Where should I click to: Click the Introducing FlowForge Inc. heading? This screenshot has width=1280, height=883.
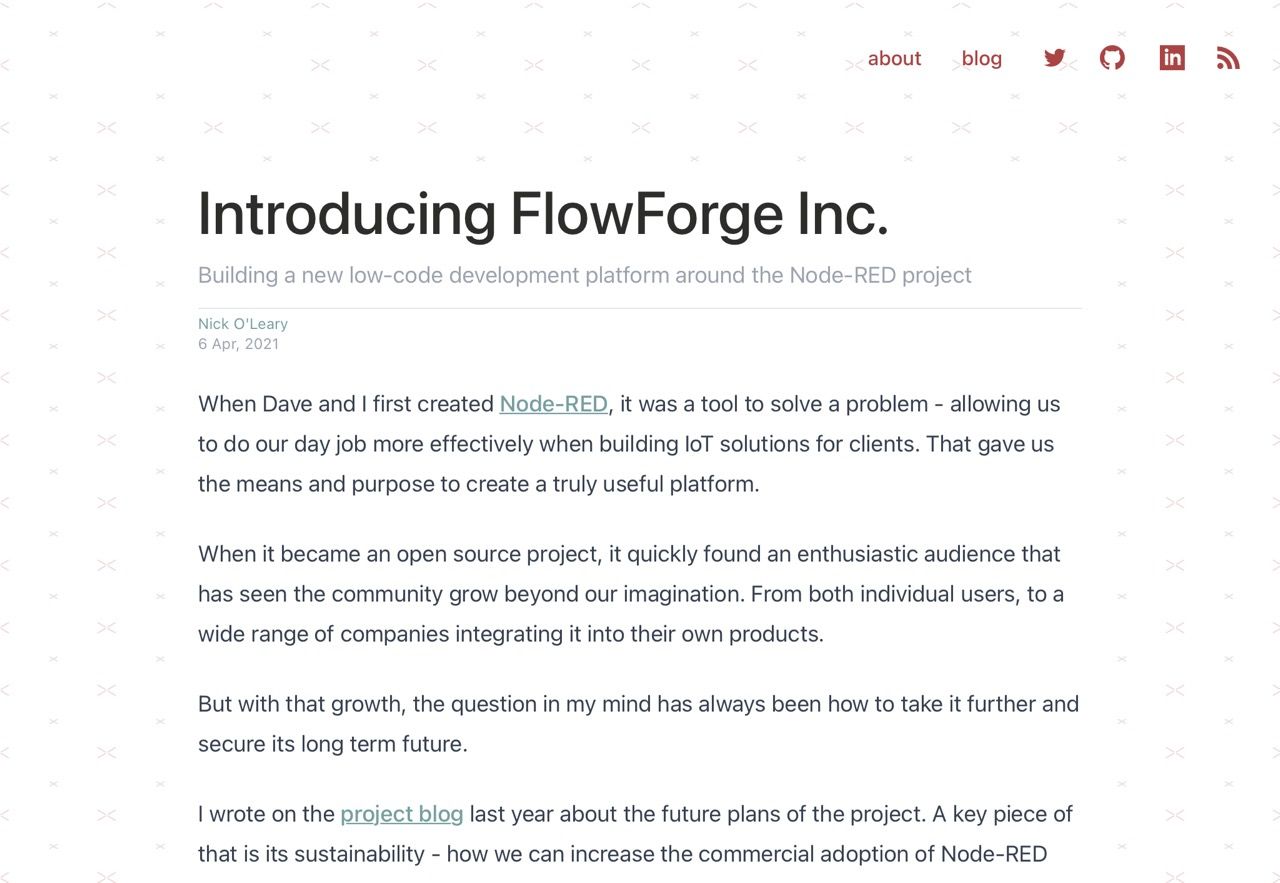pos(543,214)
